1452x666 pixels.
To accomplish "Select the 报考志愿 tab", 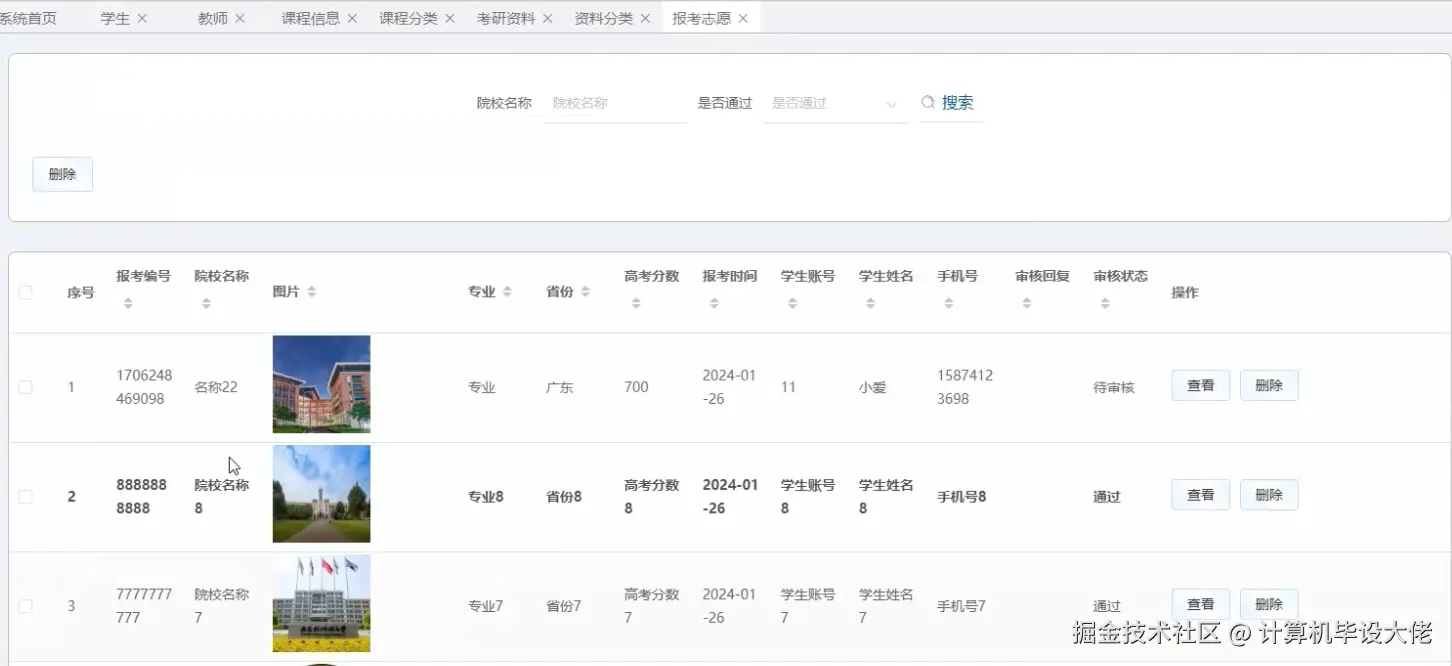I will (x=701, y=18).
